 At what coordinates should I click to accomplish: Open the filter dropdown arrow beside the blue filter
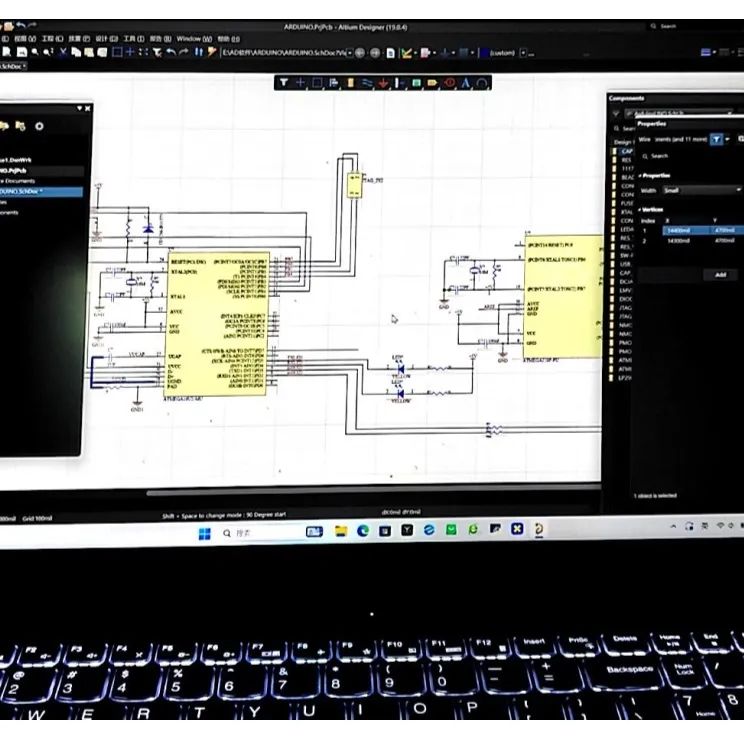pos(727,139)
